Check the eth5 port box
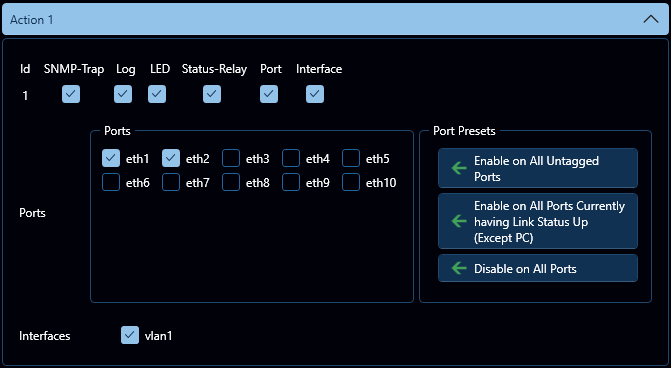Viewport: 671px width, 368px height. pos(351,158)
